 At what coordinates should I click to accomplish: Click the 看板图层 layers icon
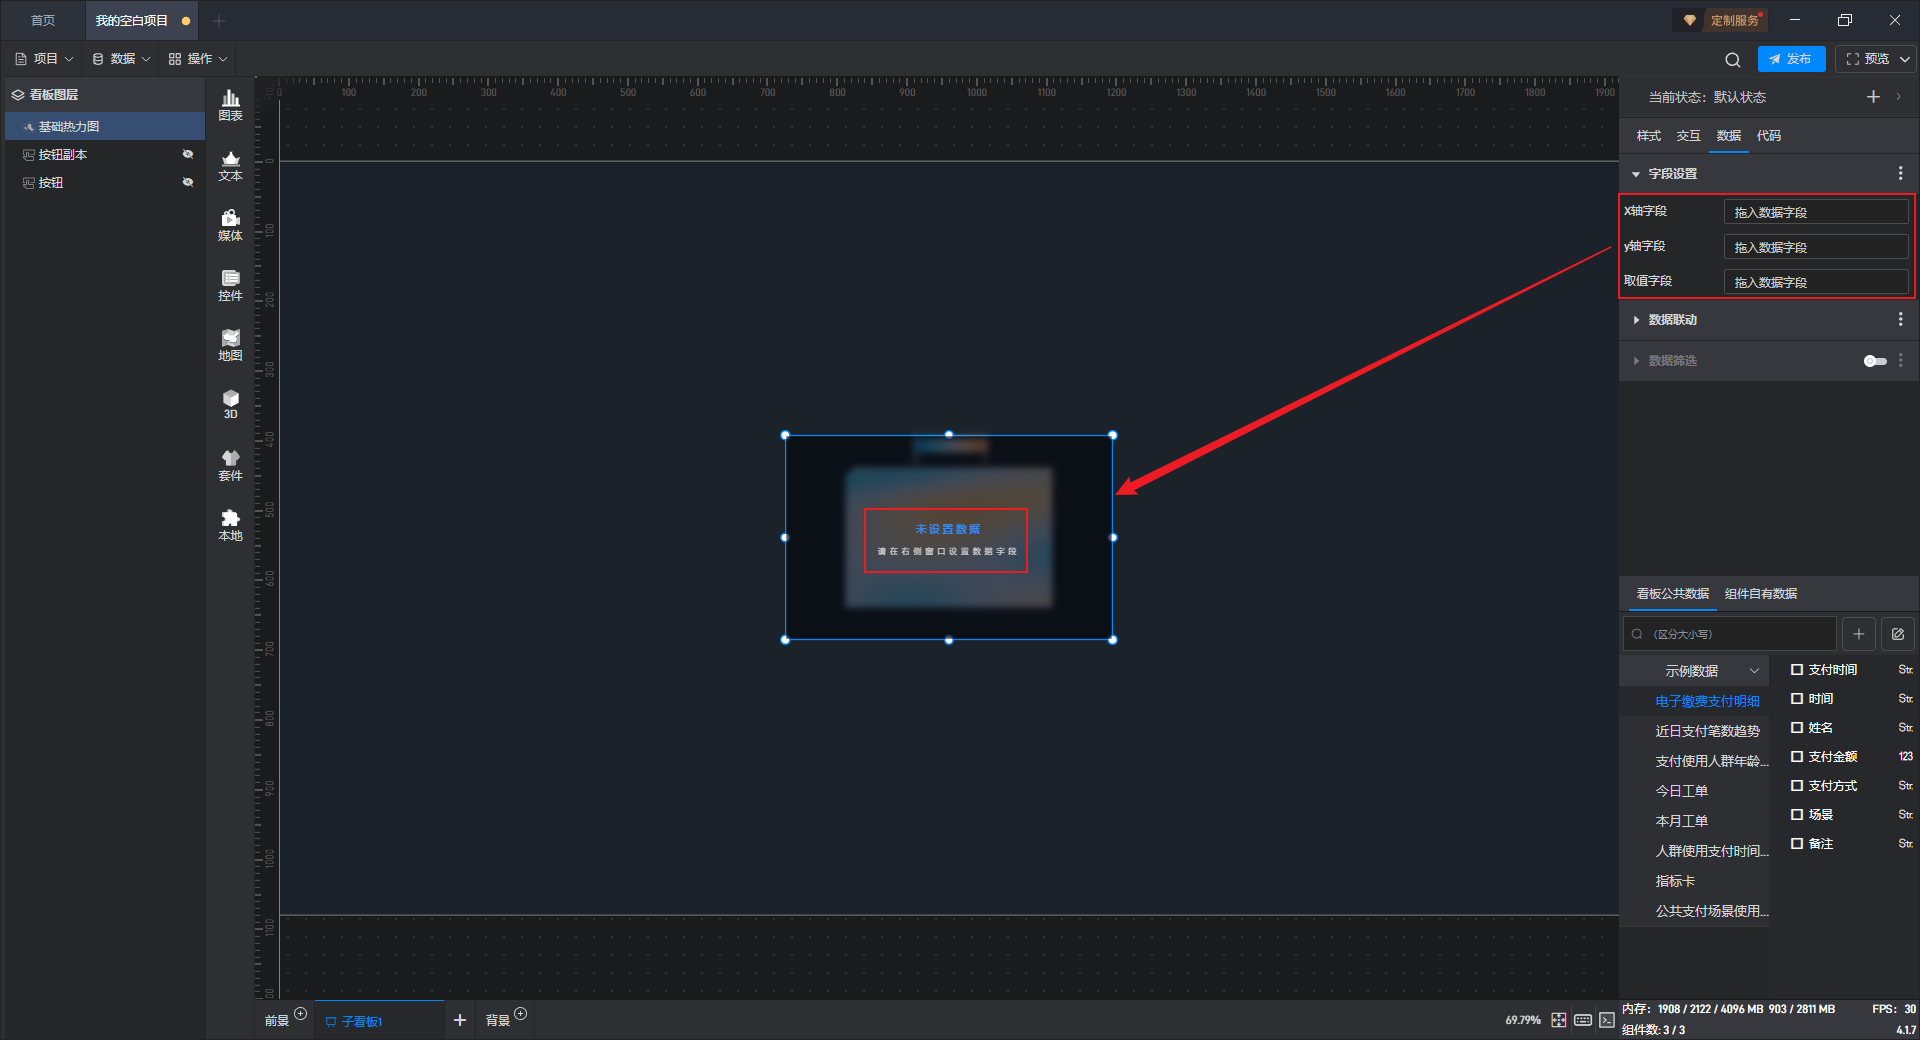[x=18, y=95]
